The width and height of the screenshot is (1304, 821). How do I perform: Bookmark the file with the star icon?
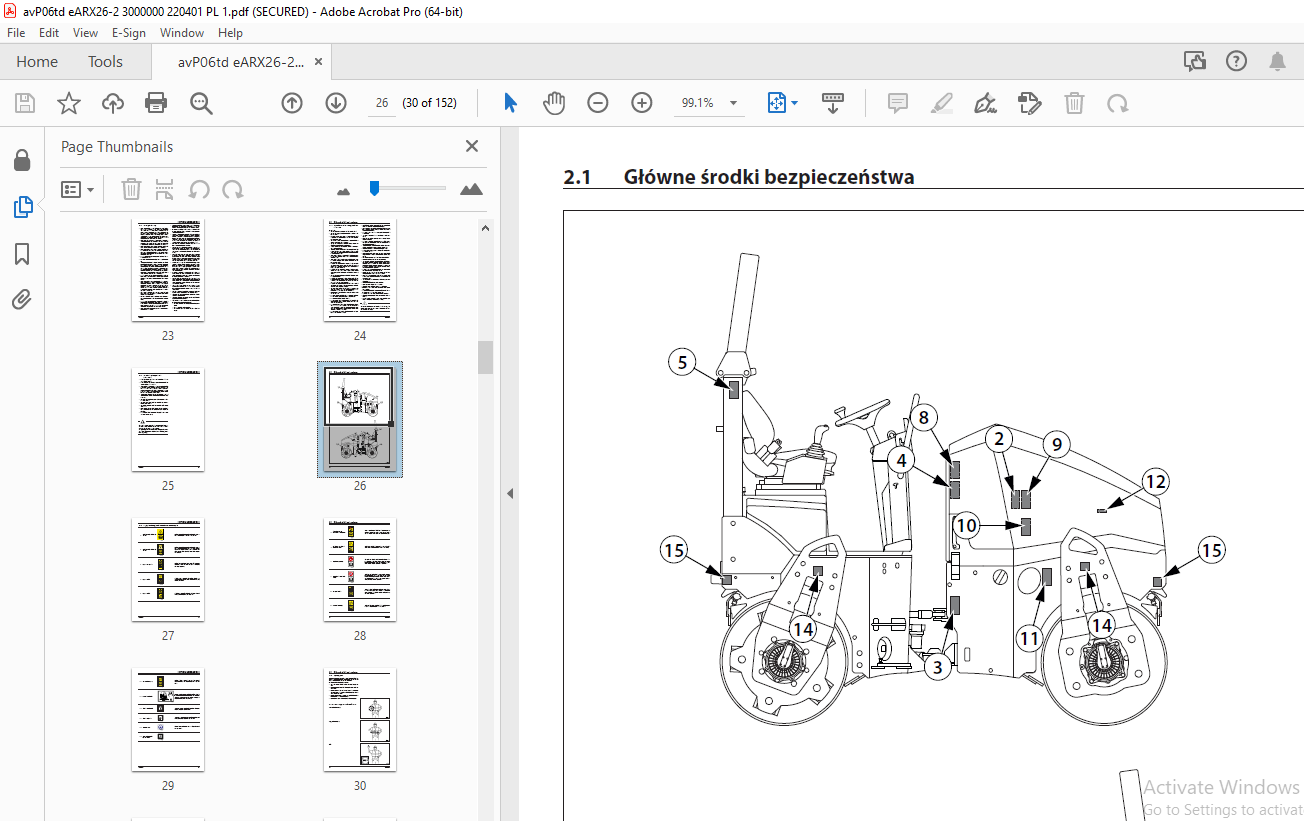click(x=68, y=103)
